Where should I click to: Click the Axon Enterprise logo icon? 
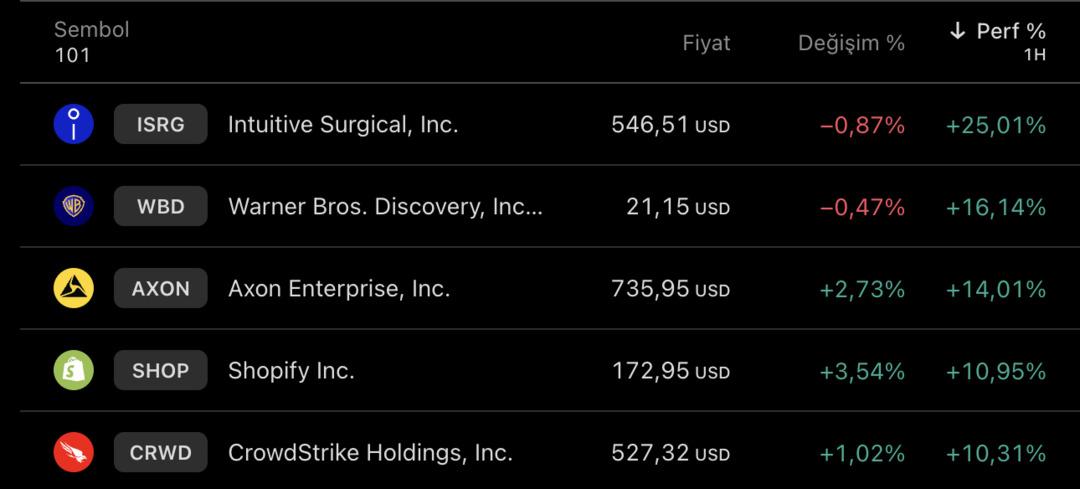coord(73,289)
